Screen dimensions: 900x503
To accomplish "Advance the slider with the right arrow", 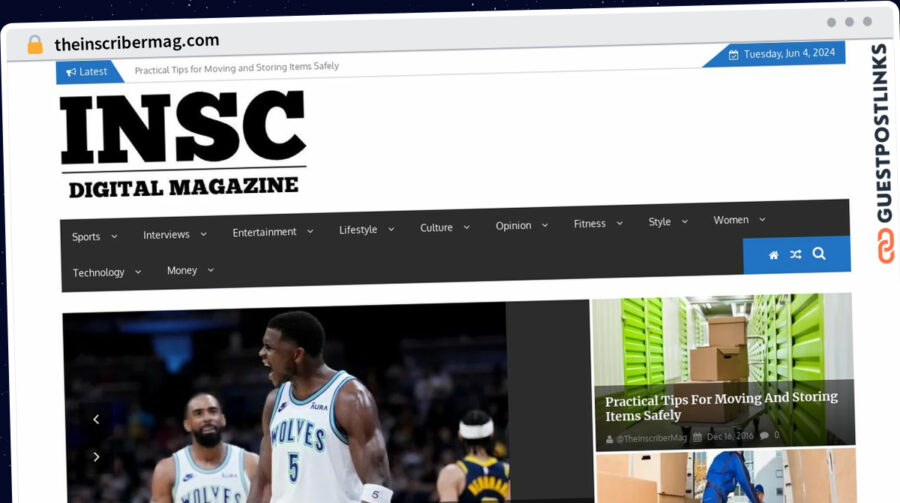I will 96,457.
